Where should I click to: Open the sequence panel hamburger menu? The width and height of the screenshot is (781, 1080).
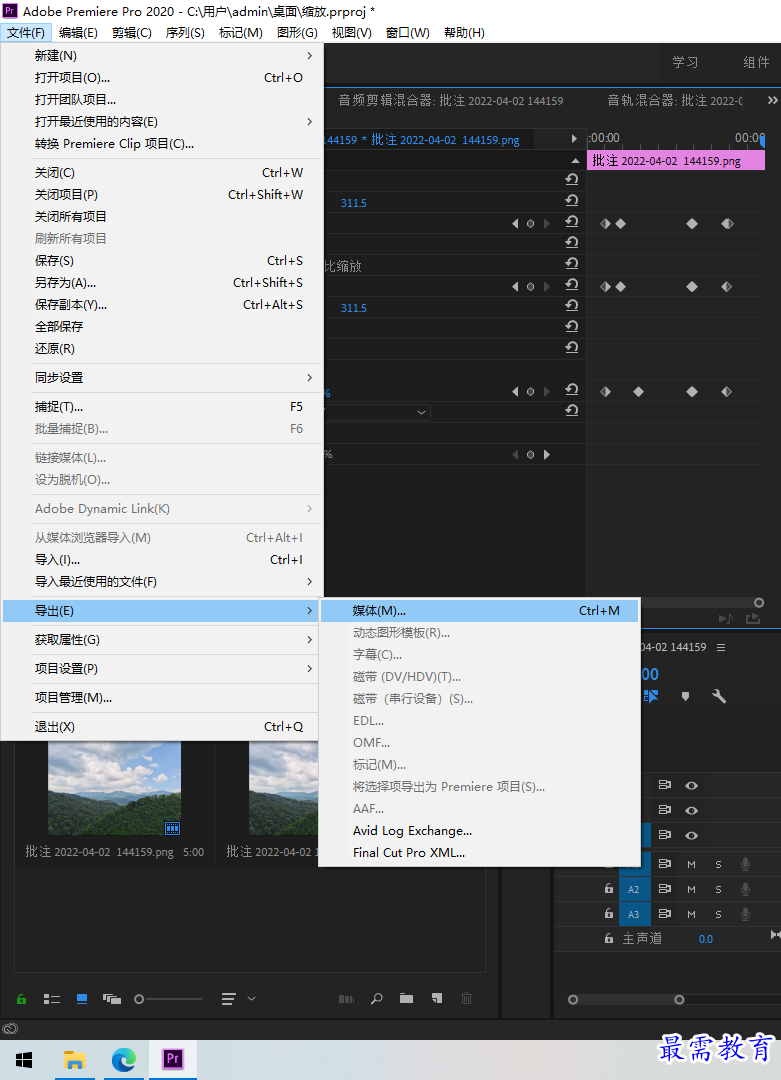point(721,647)
